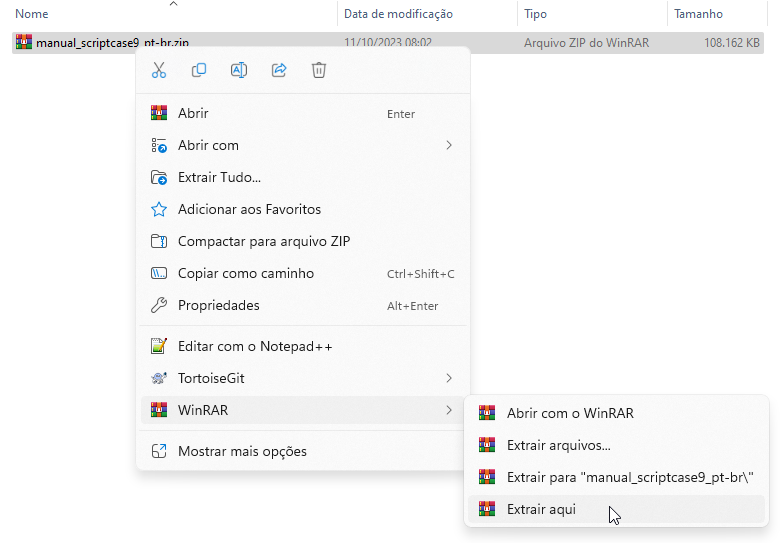
Task: Open the WinRAR menu entry
Action: click(303, 410)
